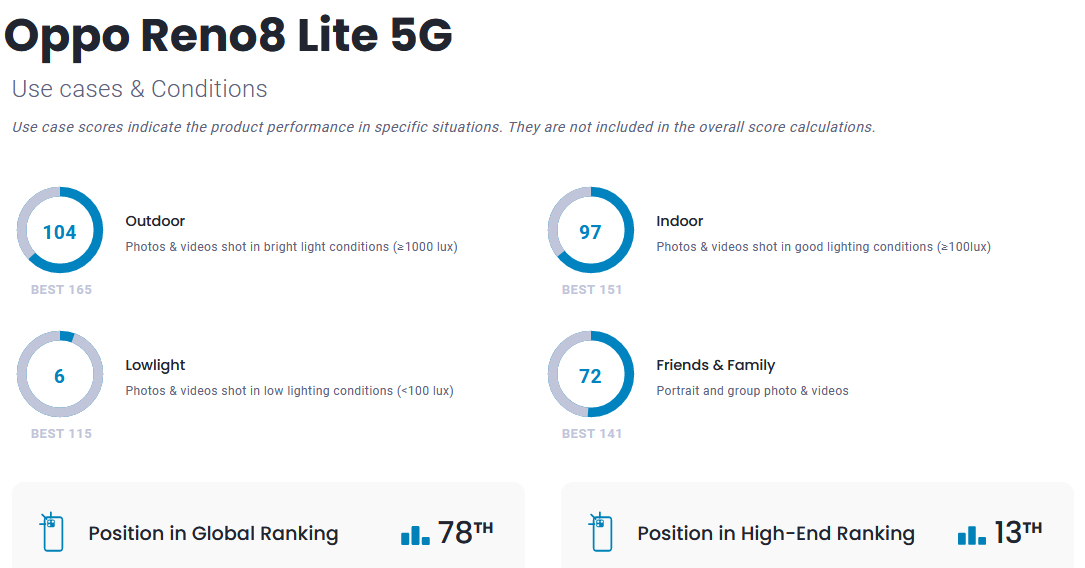This screenshot has height=568, width=1085.
Task: Click the Outdoor use case label
Action: tap(155, 221)
